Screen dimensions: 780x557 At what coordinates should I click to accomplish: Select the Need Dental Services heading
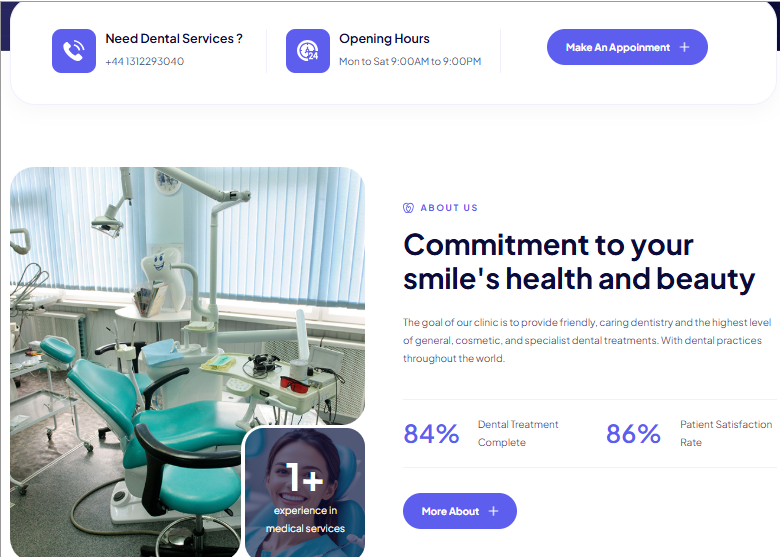click(174, 39)
